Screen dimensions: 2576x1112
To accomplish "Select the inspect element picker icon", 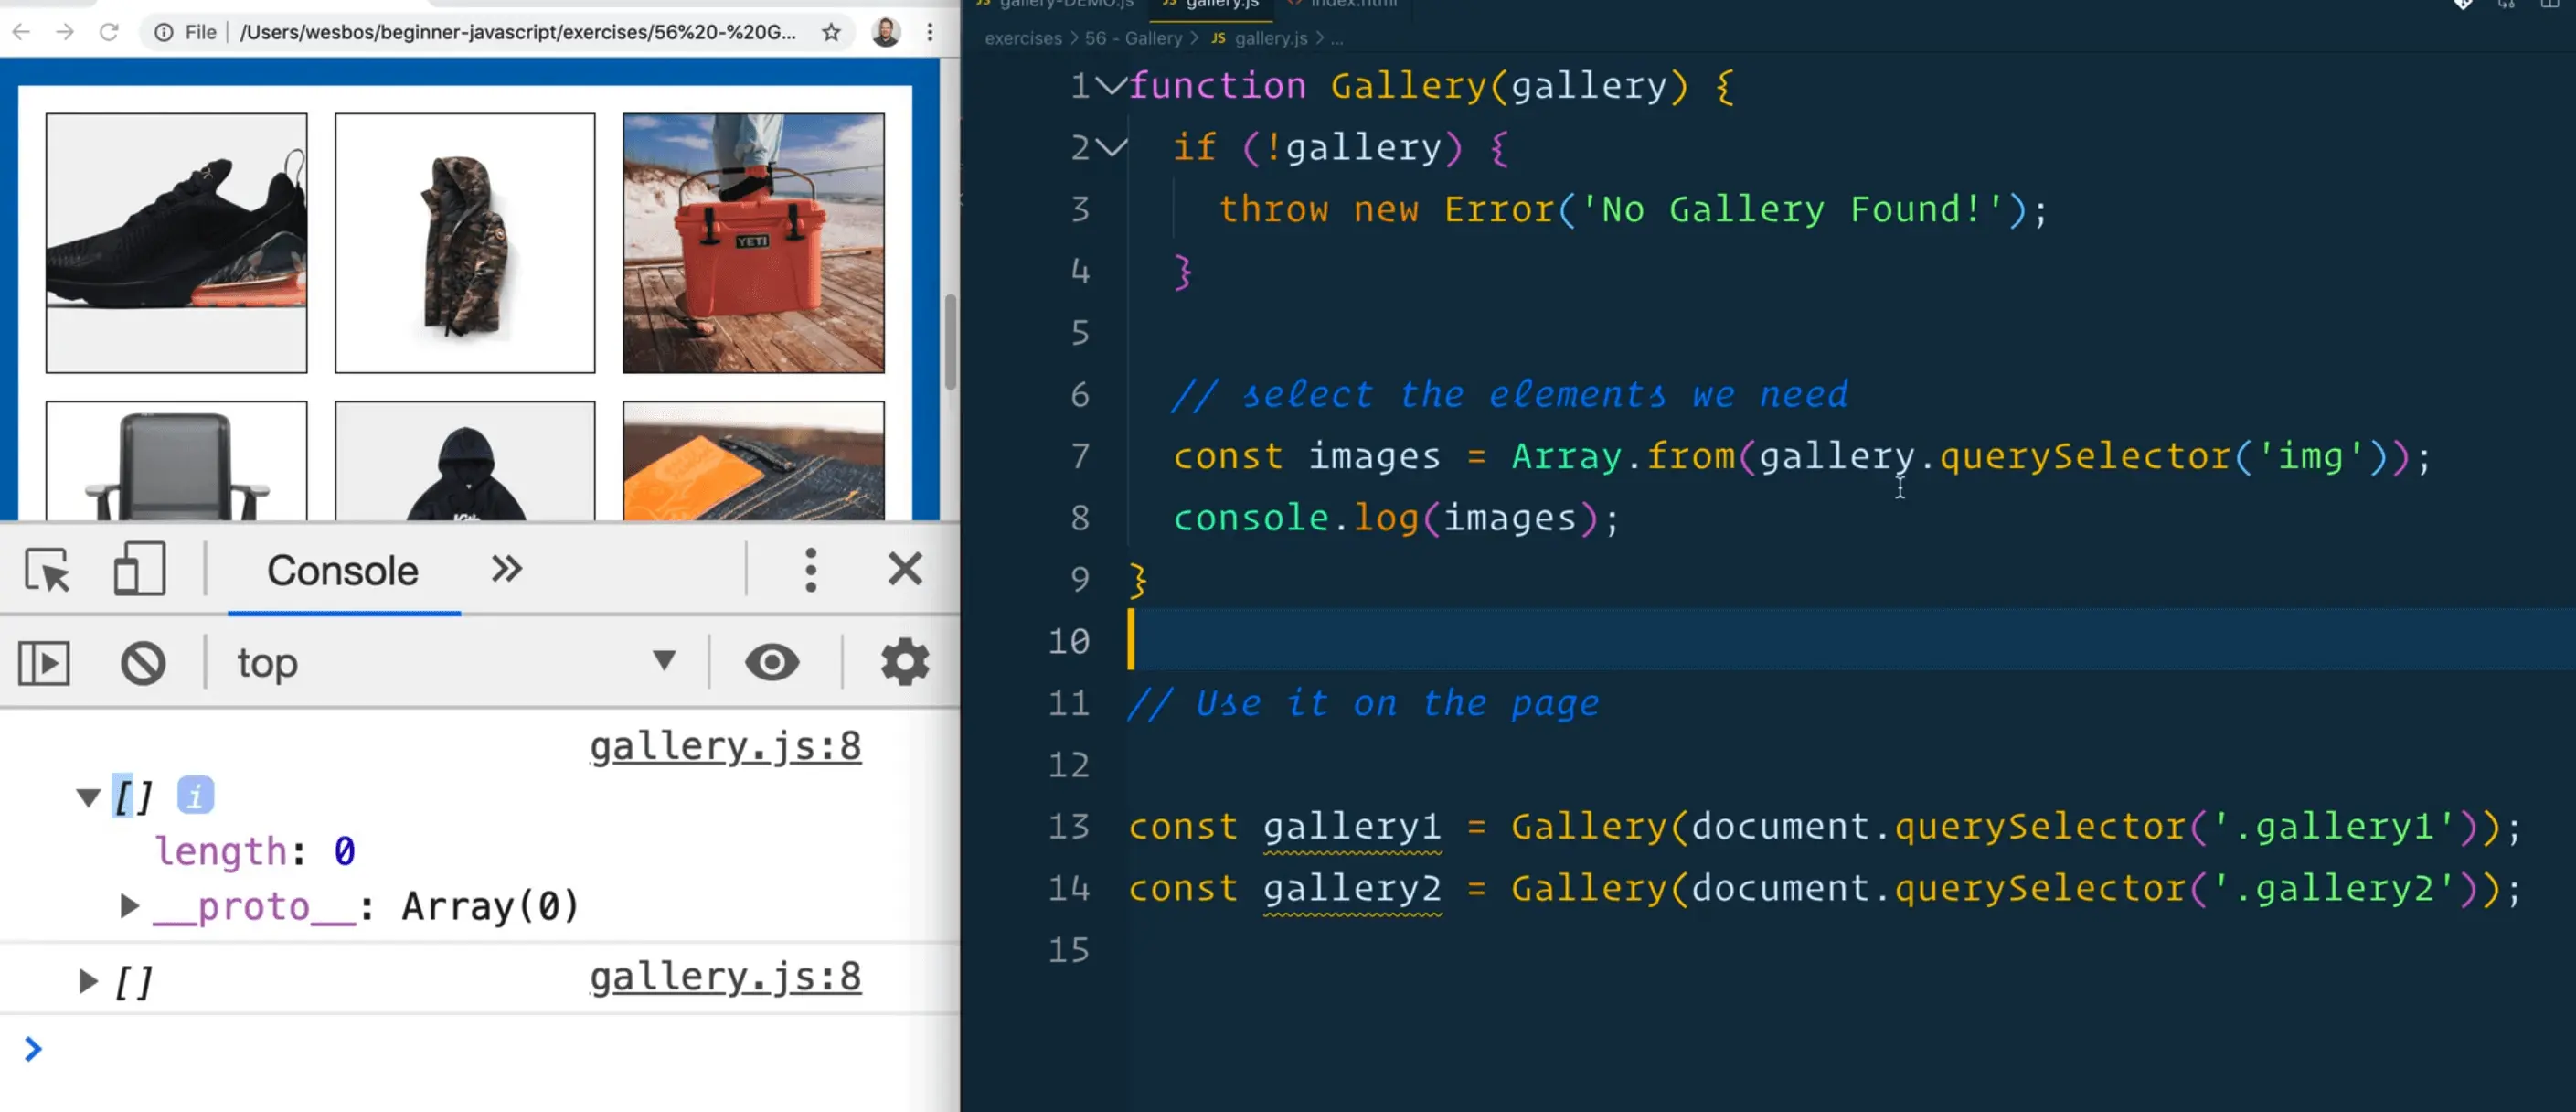I will coord(47,571).
